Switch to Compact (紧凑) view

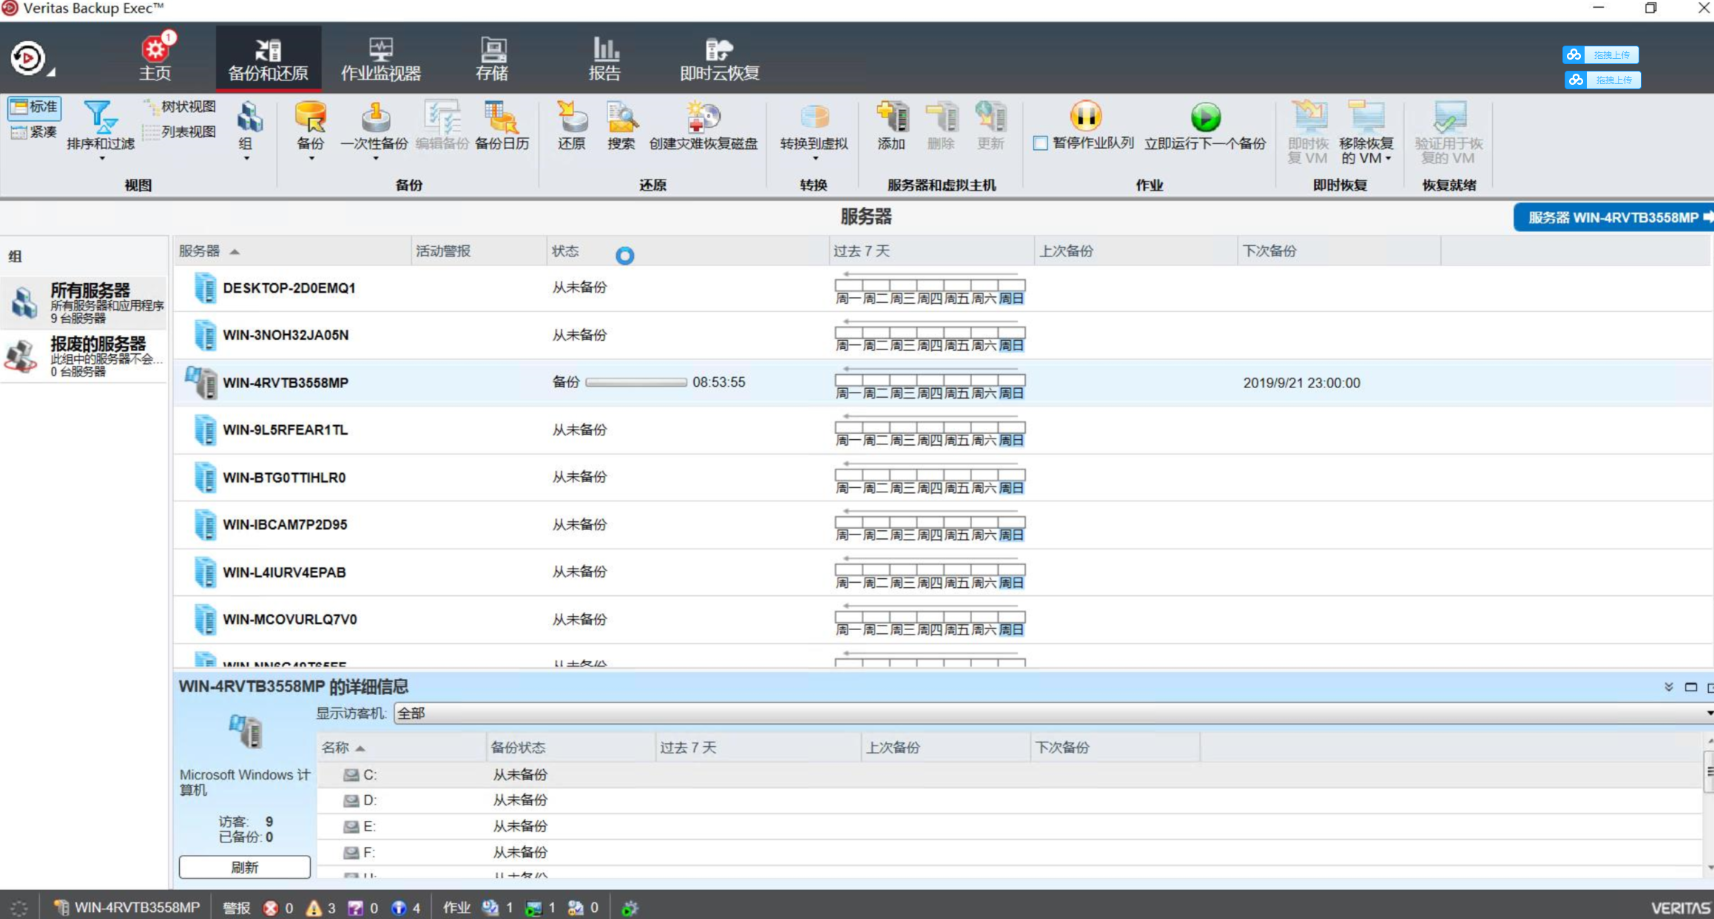[x=34, y=132]
